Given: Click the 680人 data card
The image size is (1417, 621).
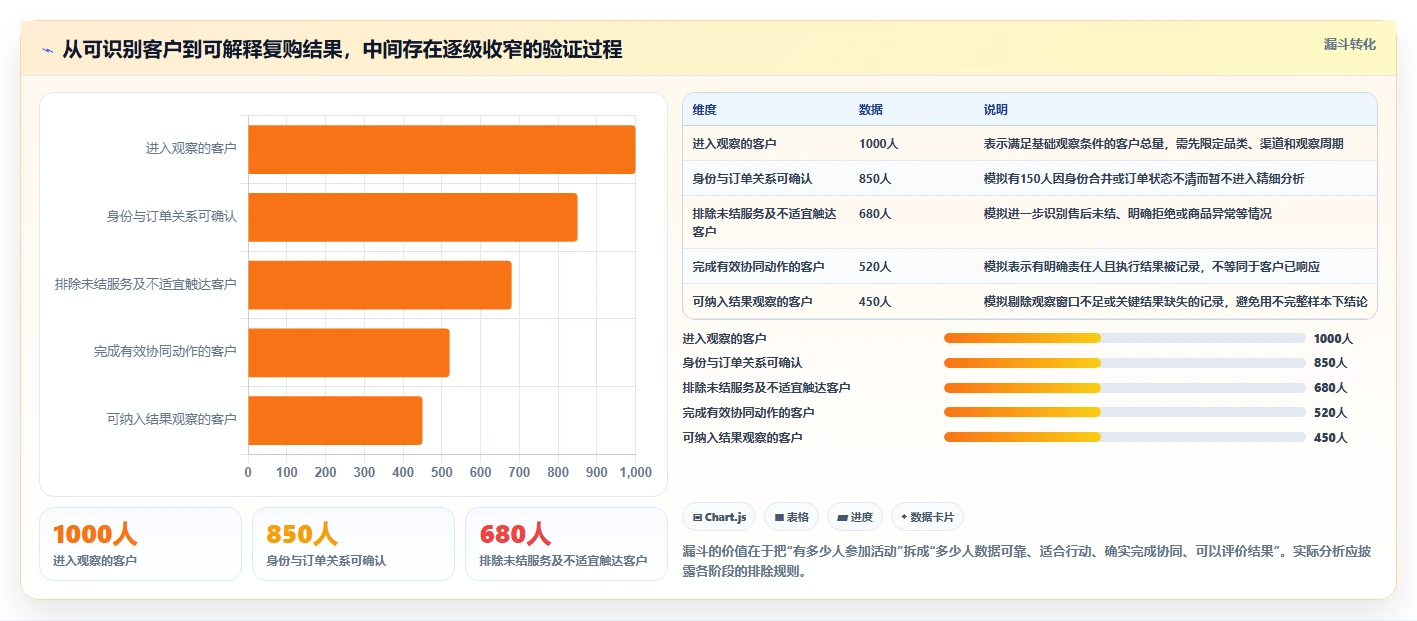Looking at the screenshot, I should 566,544.
